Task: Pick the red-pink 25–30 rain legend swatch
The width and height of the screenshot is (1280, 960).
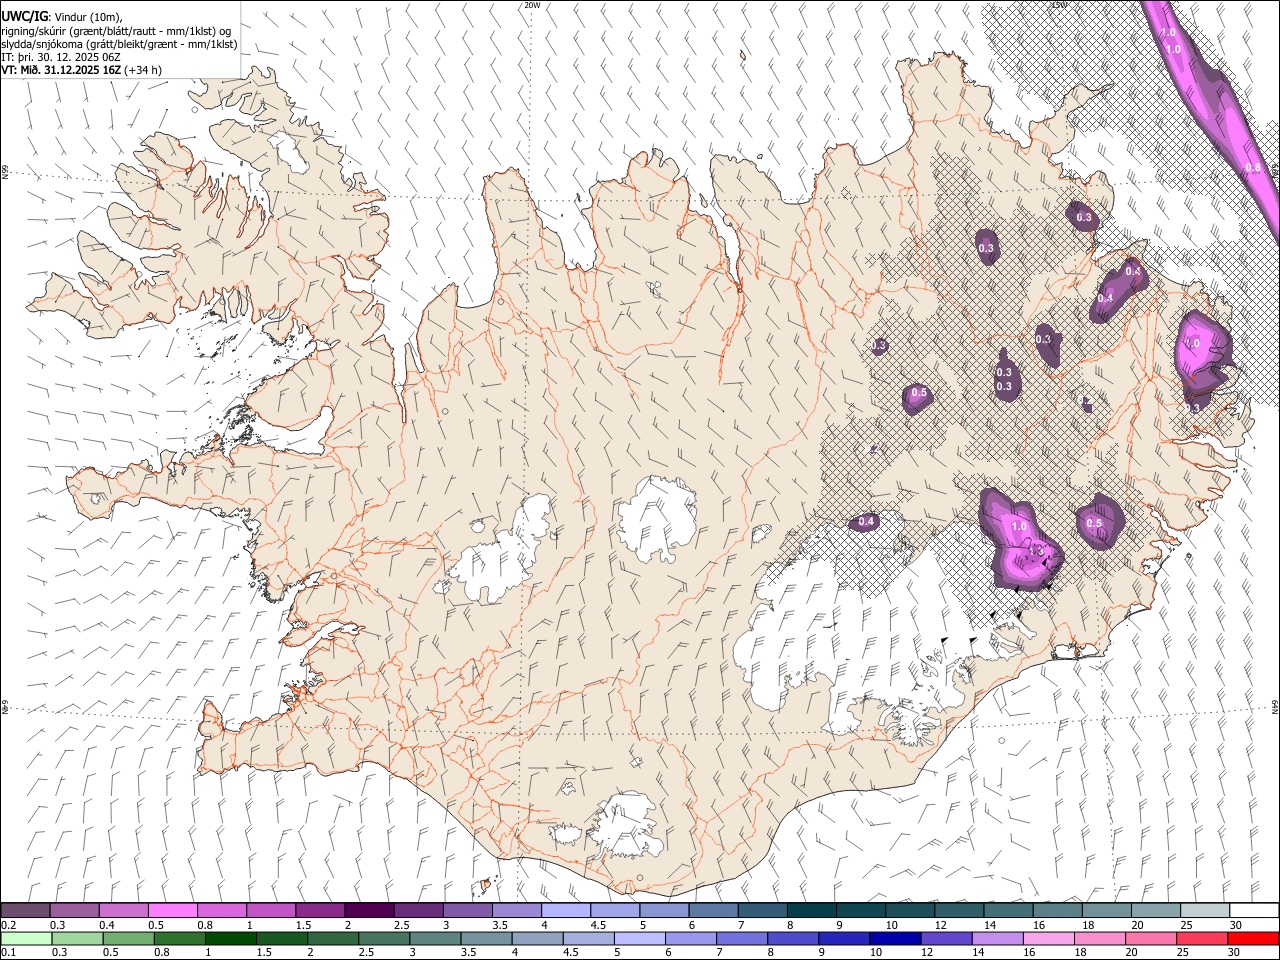Action: [x=1202, y=939]
